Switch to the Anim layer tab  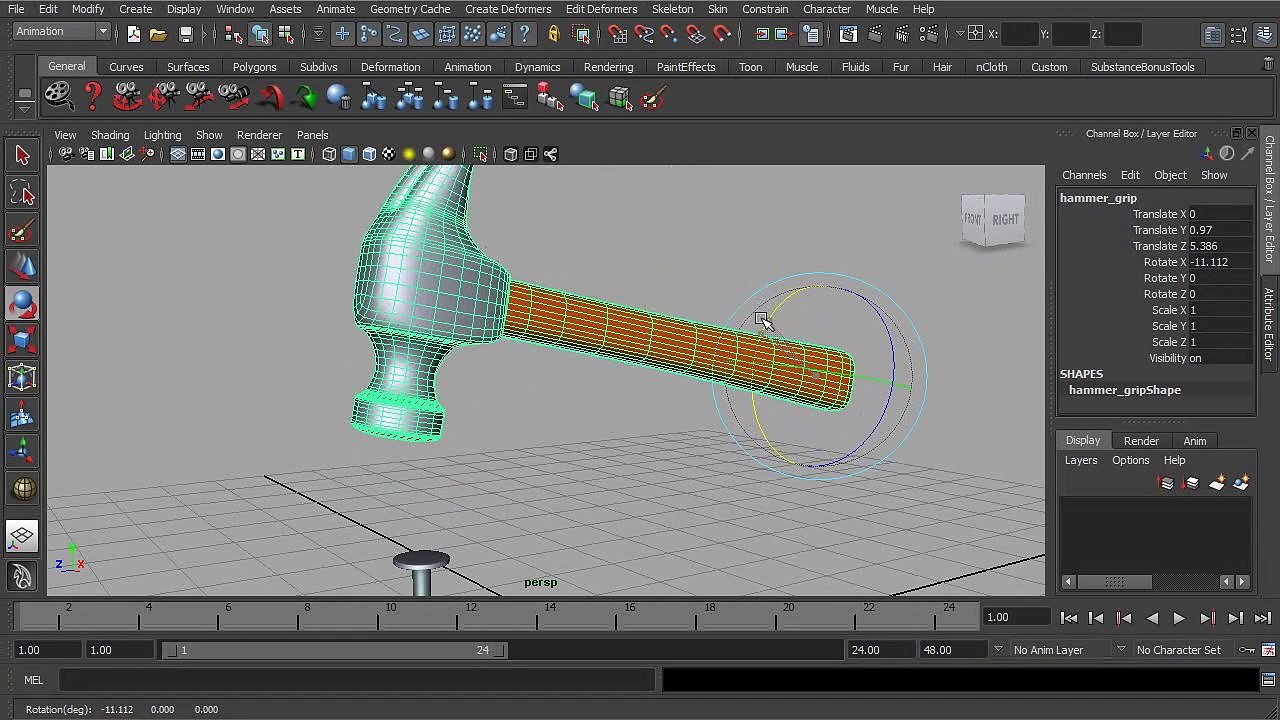[1195, 441]
